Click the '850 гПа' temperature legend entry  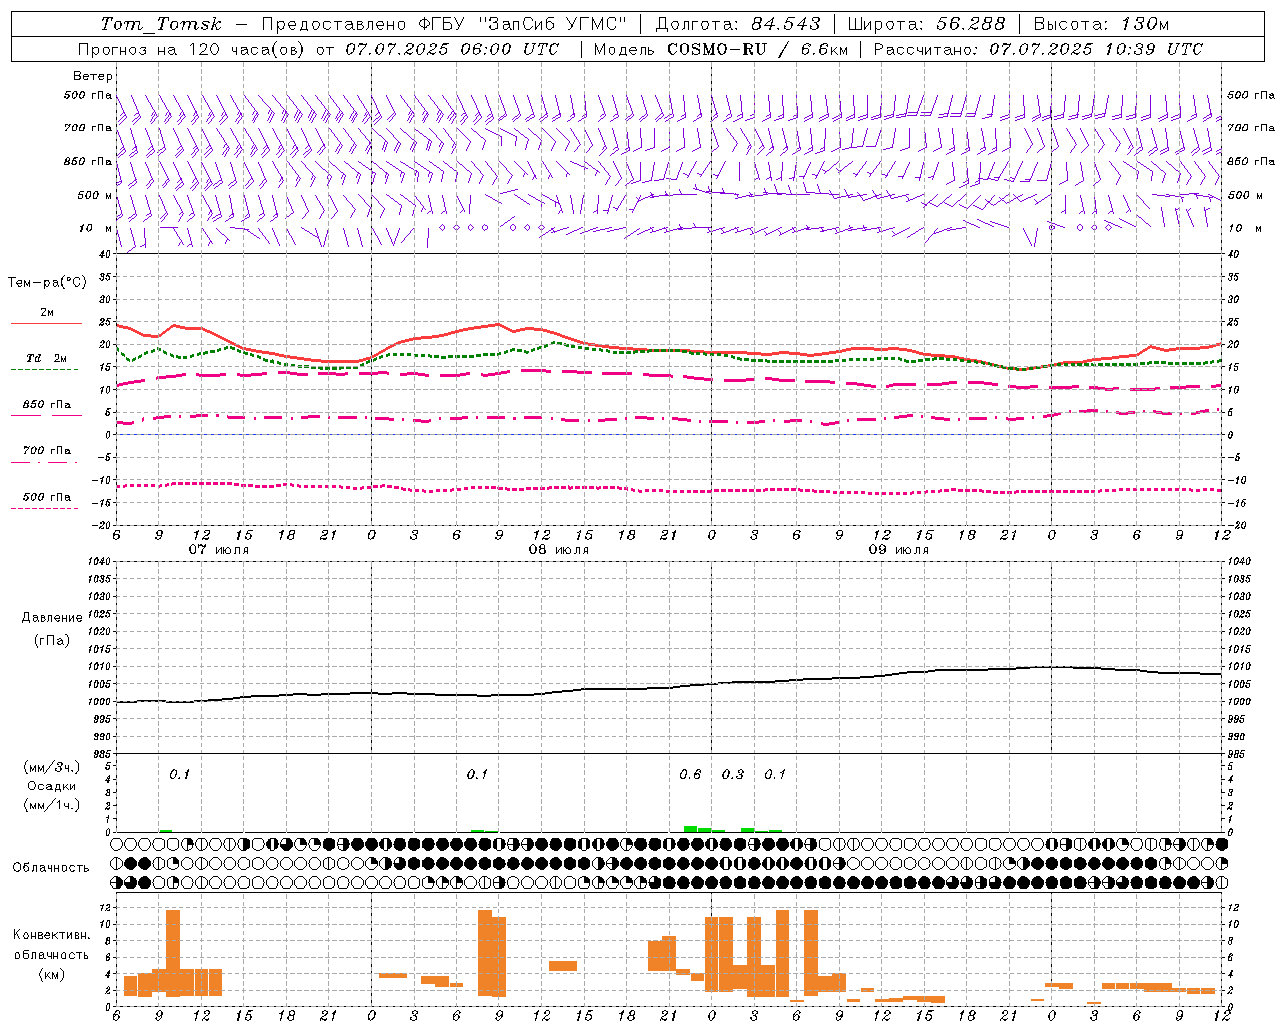click(46, 405)
